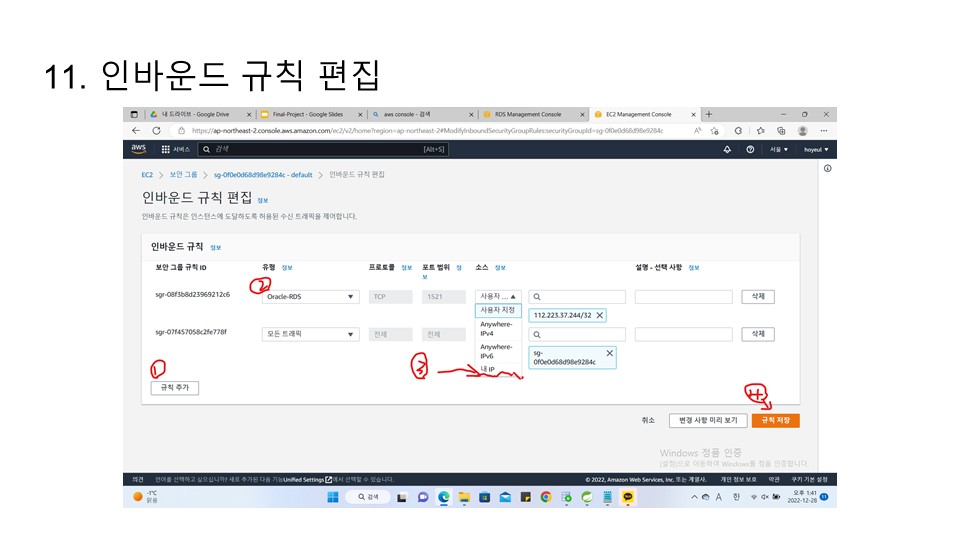
Task: Select Anywhere-IPv6 source option
Action: (498, 351)
